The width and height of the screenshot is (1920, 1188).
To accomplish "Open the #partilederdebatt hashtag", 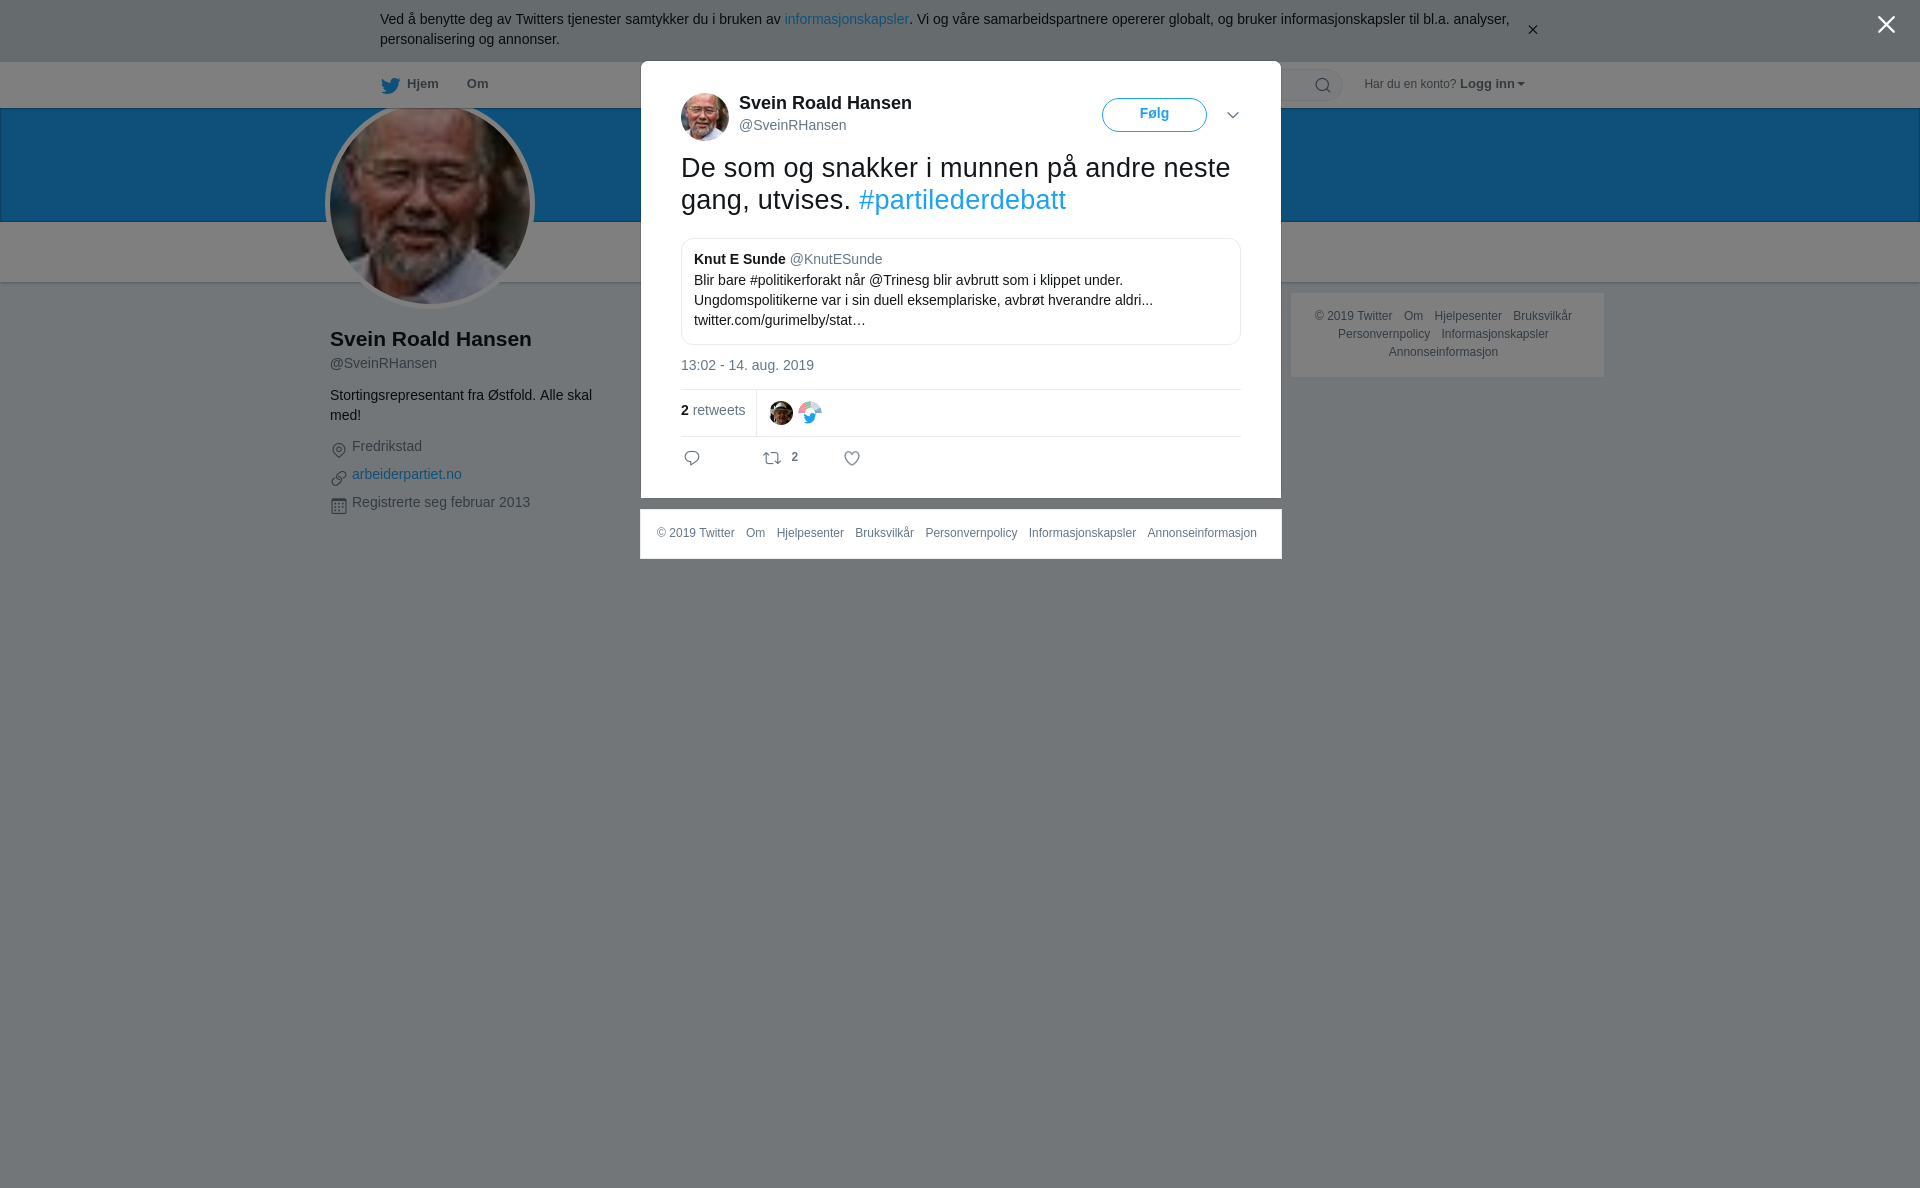I will click(962, 200).
